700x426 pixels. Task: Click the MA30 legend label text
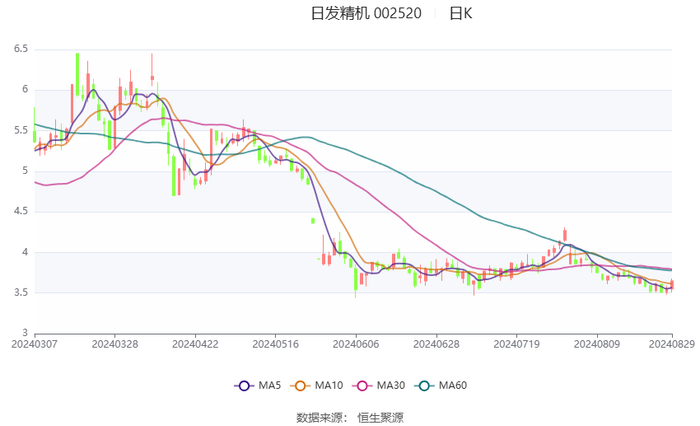pyautogui.click(x=391, y=385)
